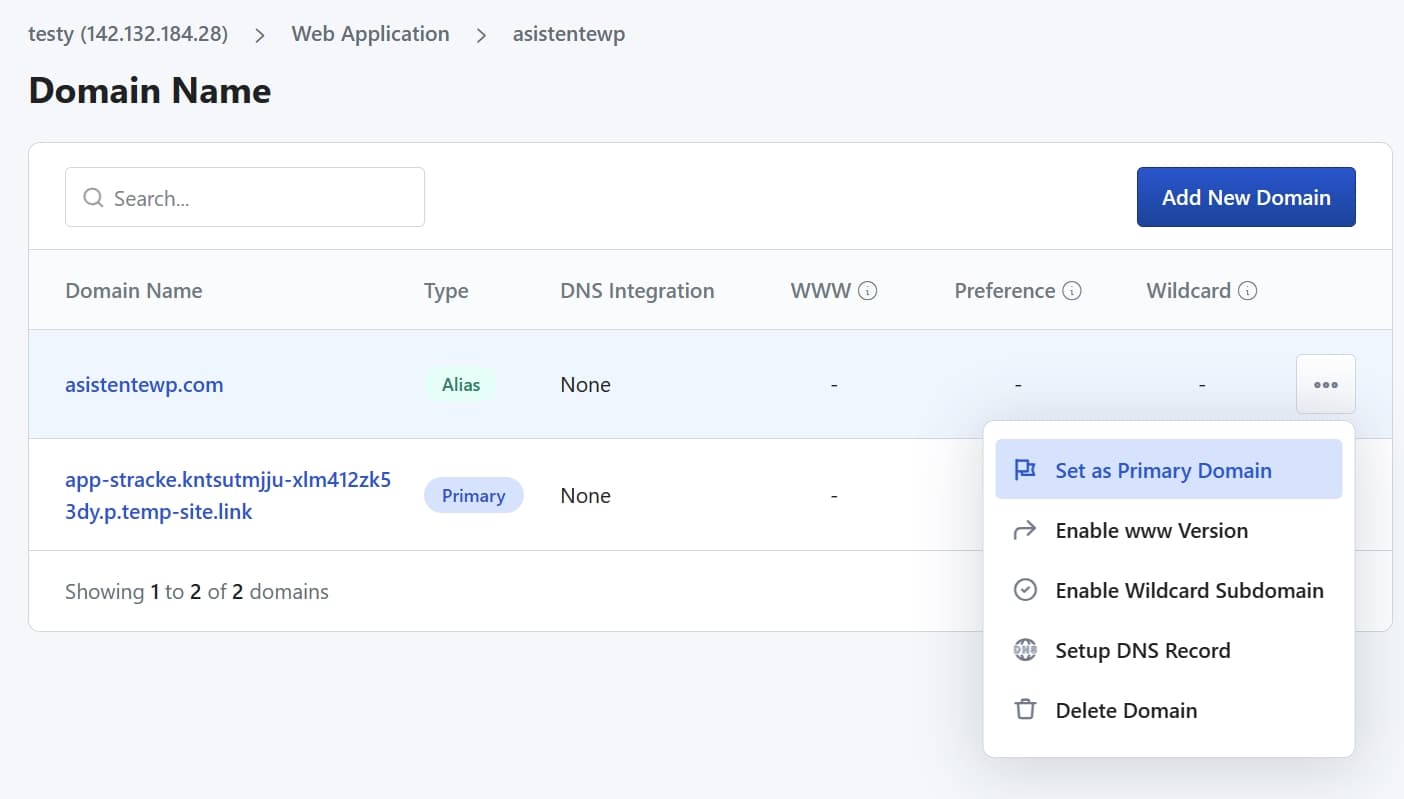Viewport: 1404px width, 799px height.
Task: Click the magnifier icon in search box
Action: pyautogui.click(x=93, y=198)
